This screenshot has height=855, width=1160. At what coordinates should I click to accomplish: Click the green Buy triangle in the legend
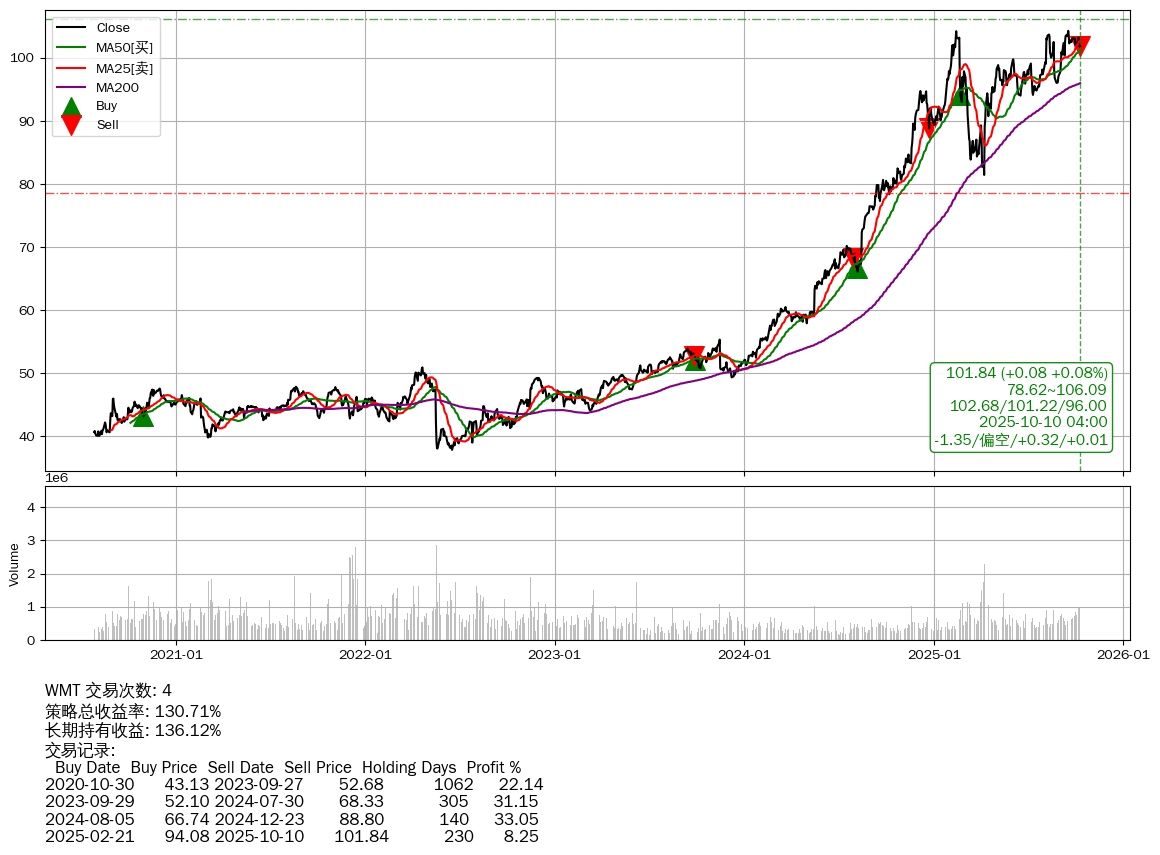coord(71,106)
